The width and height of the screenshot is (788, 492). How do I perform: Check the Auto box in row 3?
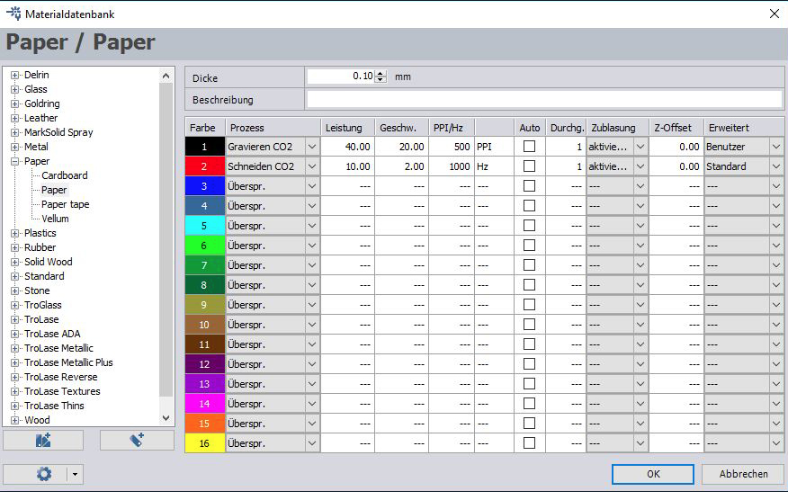click(529, 186)
